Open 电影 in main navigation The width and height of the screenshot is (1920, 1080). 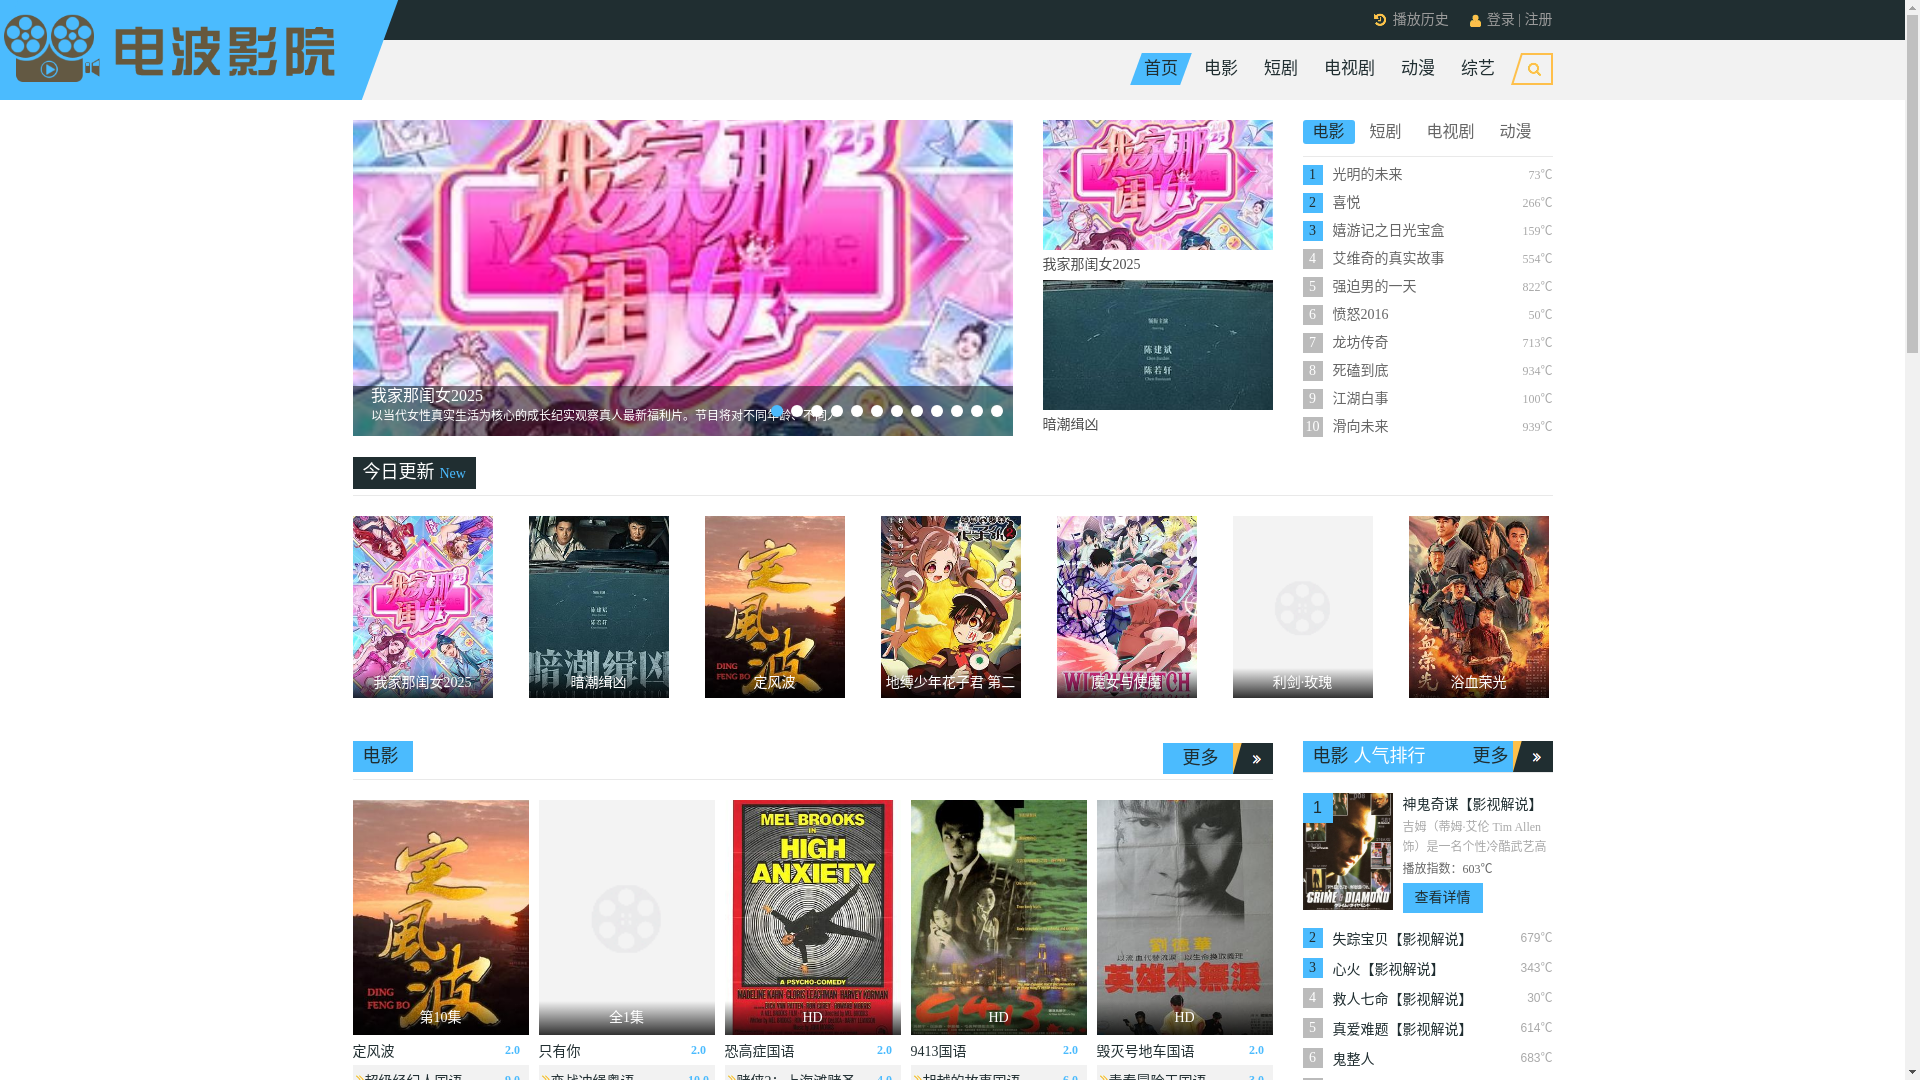coord(1221,69)
